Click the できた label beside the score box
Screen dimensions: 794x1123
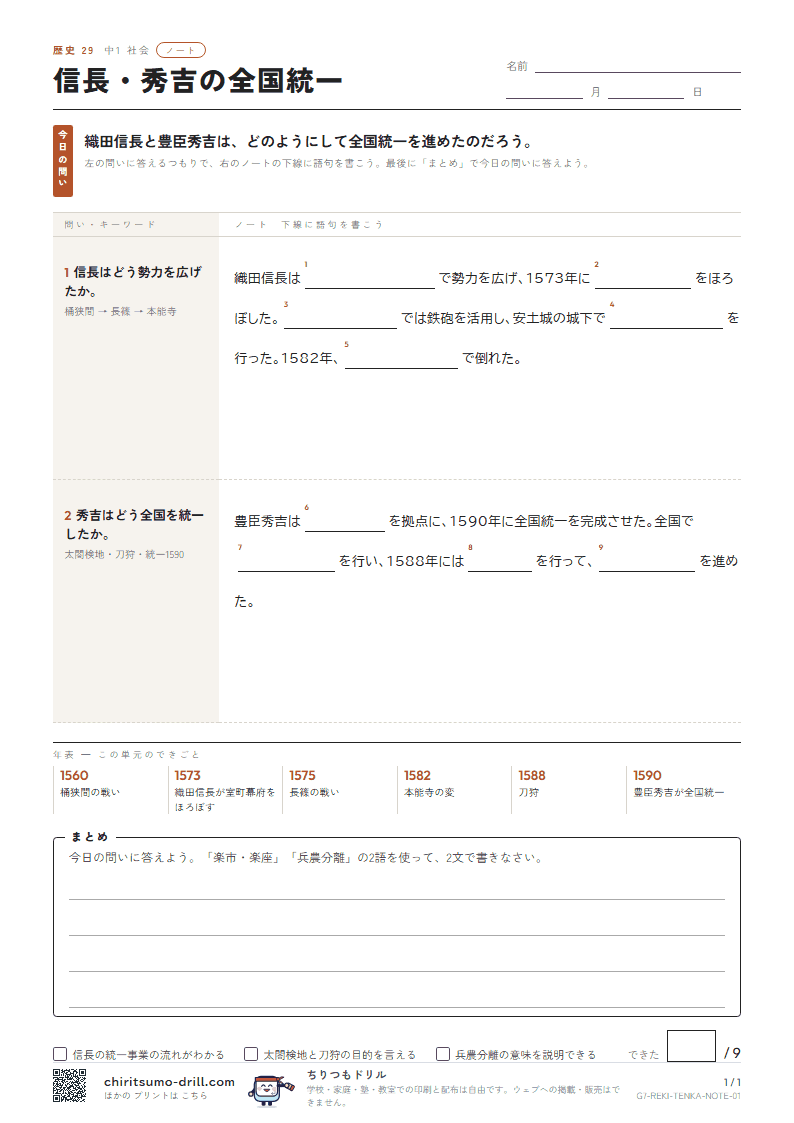644,1054
